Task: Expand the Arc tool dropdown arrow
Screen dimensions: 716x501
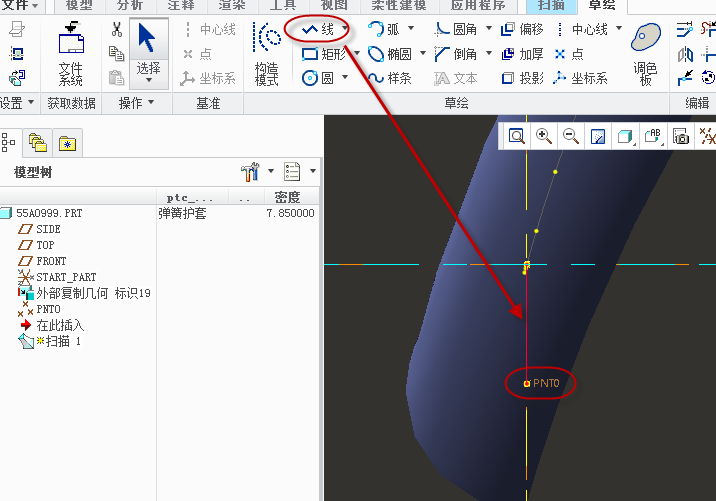Action: 411,29
